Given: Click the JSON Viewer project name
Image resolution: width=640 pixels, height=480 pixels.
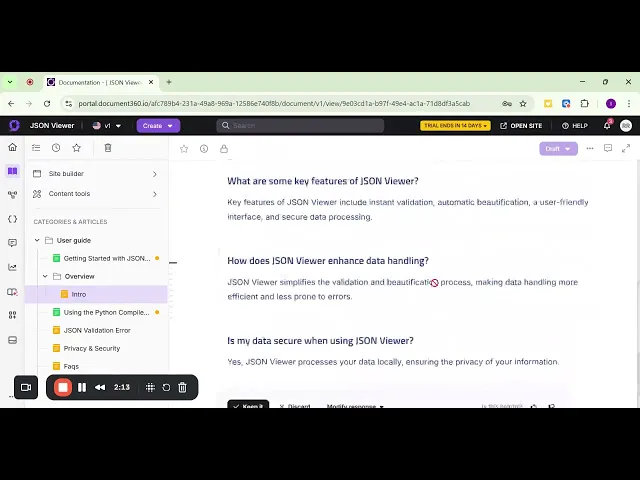Looking at the screenshot, I should pyautogui.click(x=52, y=126).
